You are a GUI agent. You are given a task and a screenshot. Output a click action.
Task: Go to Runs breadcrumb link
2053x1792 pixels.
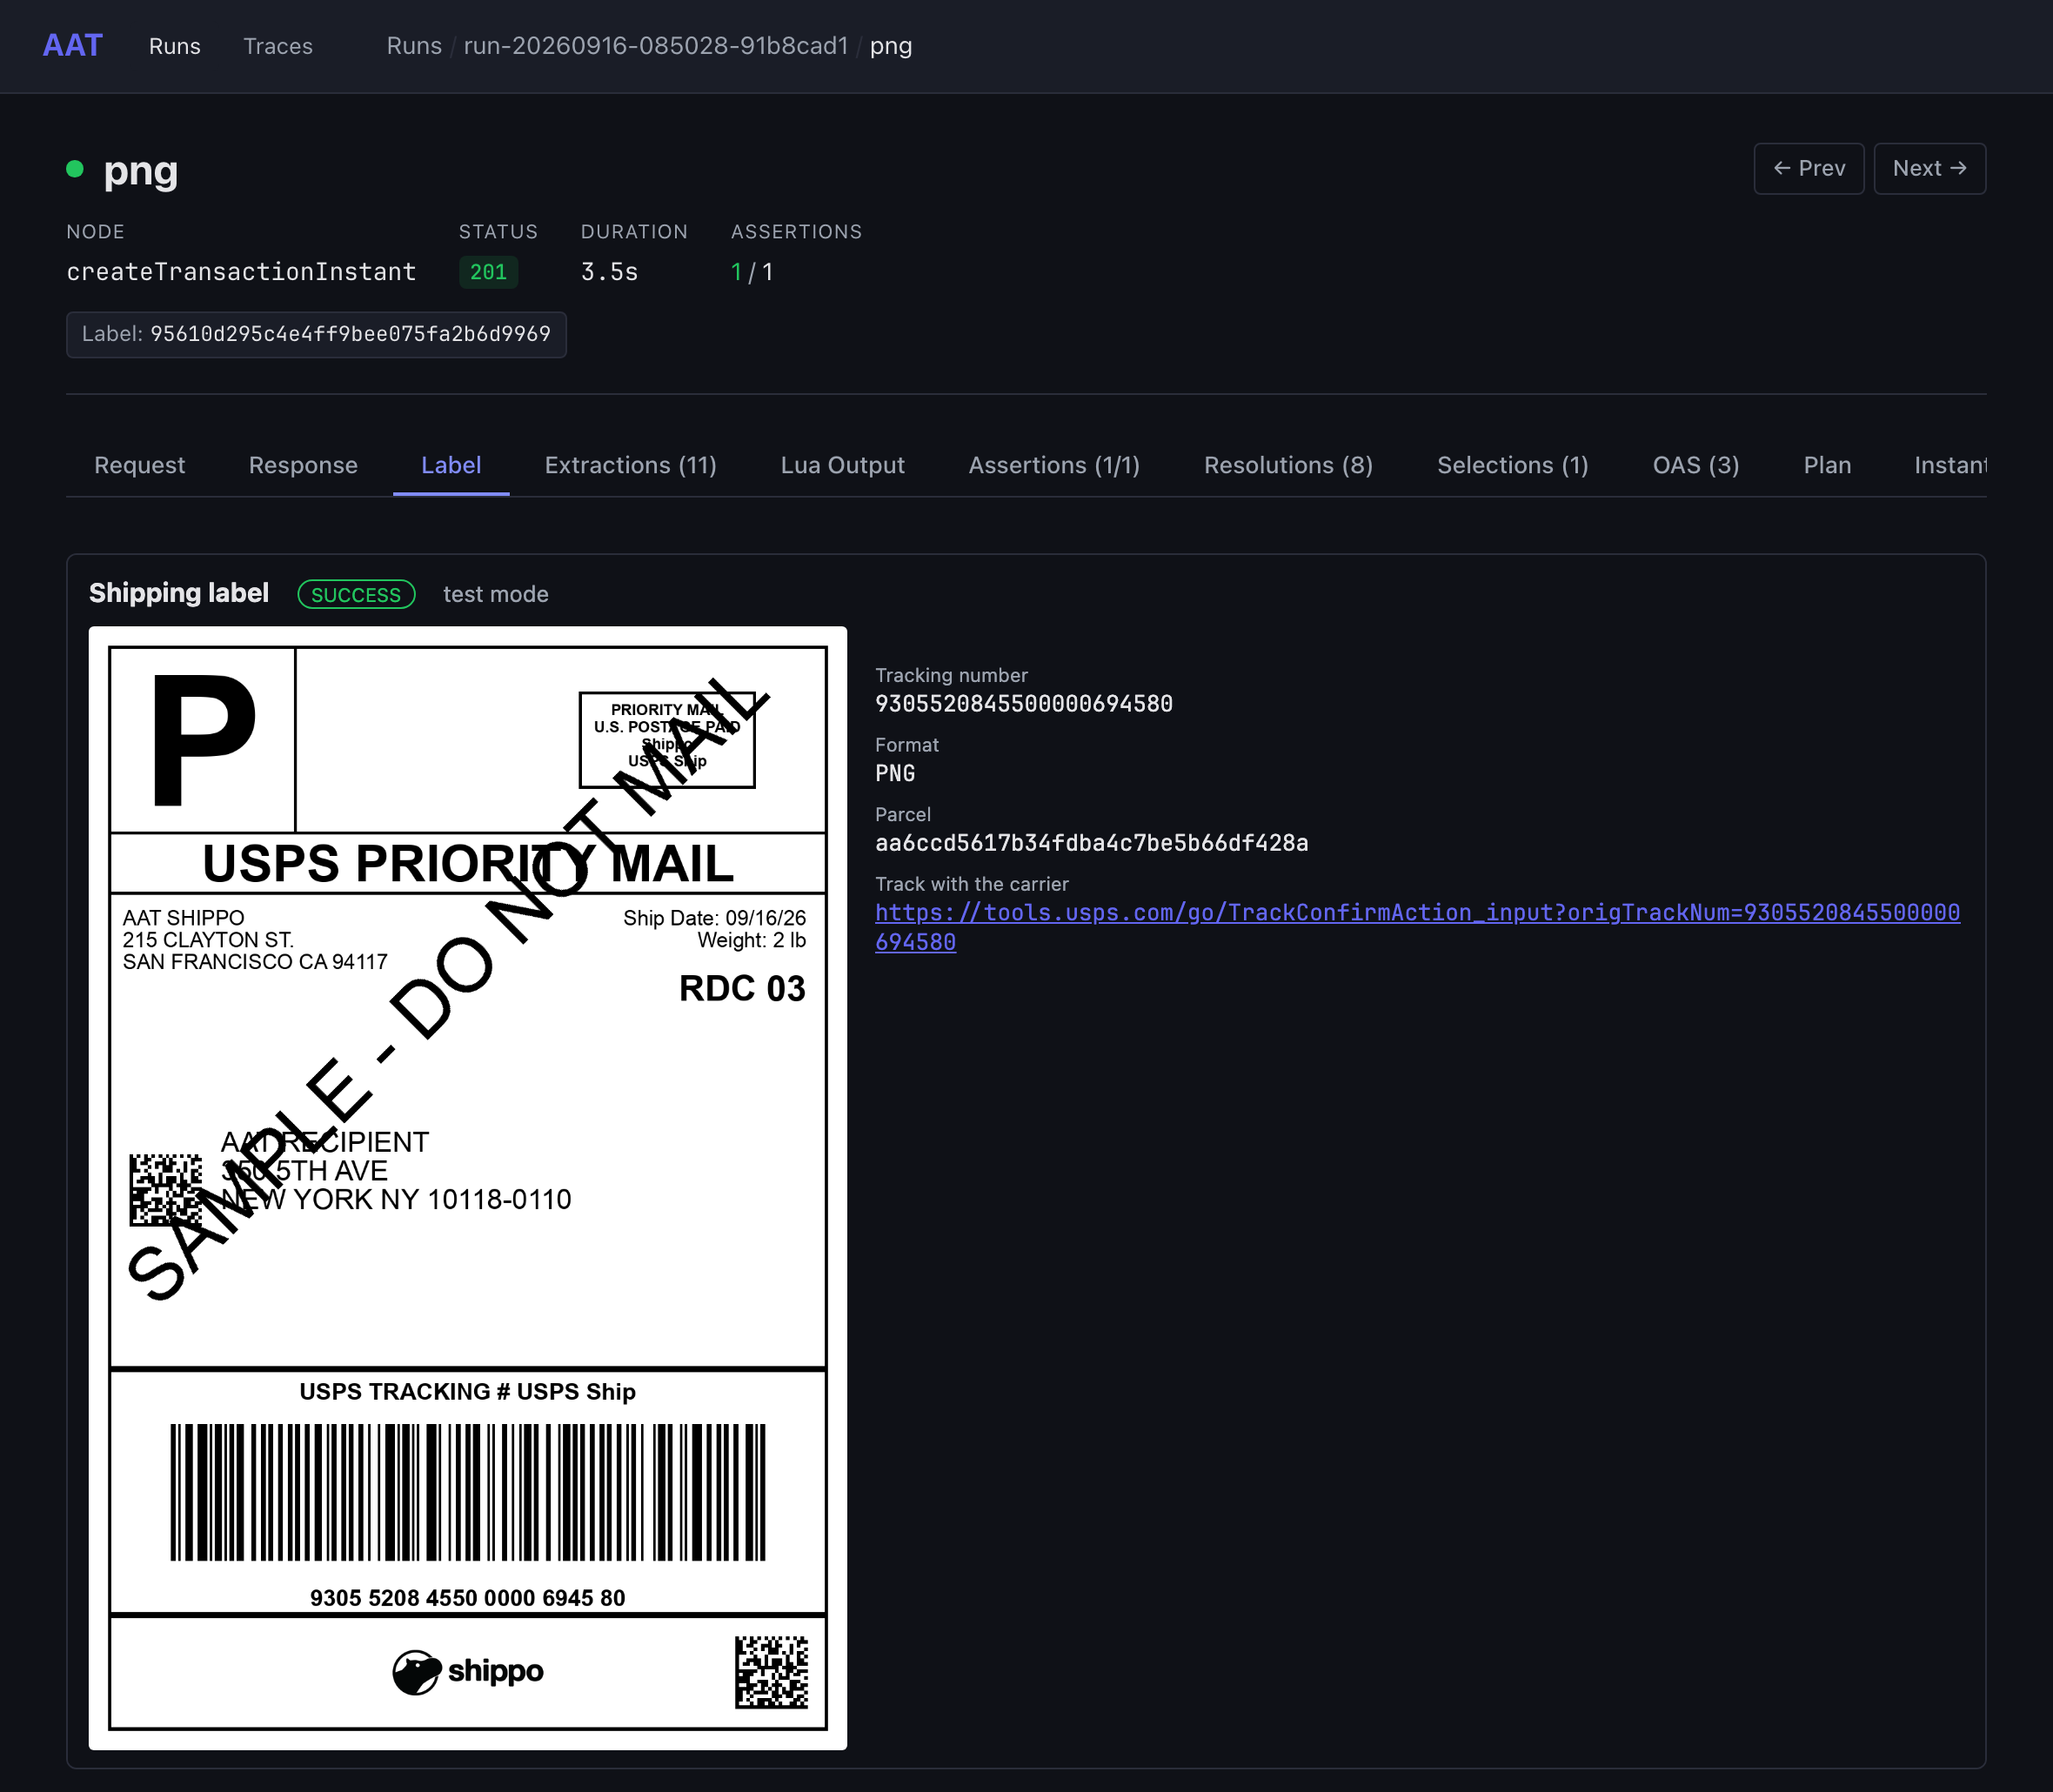(414, 46)
